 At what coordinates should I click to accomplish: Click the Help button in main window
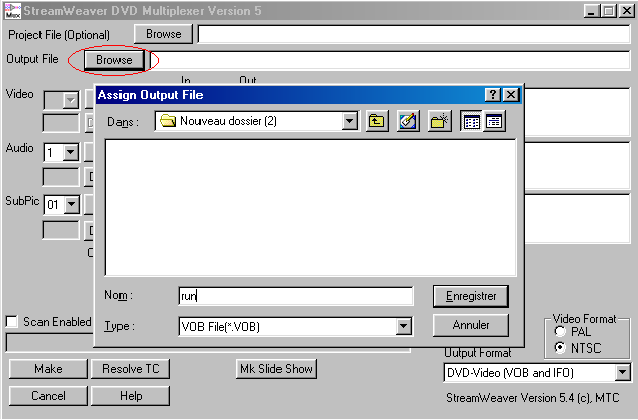click(x=130, y=396)
